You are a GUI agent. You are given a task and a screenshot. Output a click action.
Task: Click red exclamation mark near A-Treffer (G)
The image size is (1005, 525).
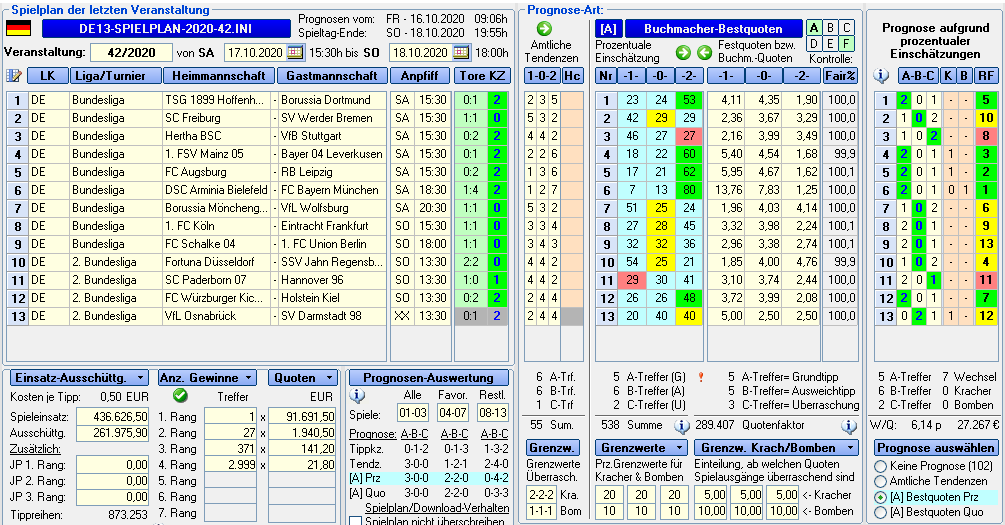[701, 377]
